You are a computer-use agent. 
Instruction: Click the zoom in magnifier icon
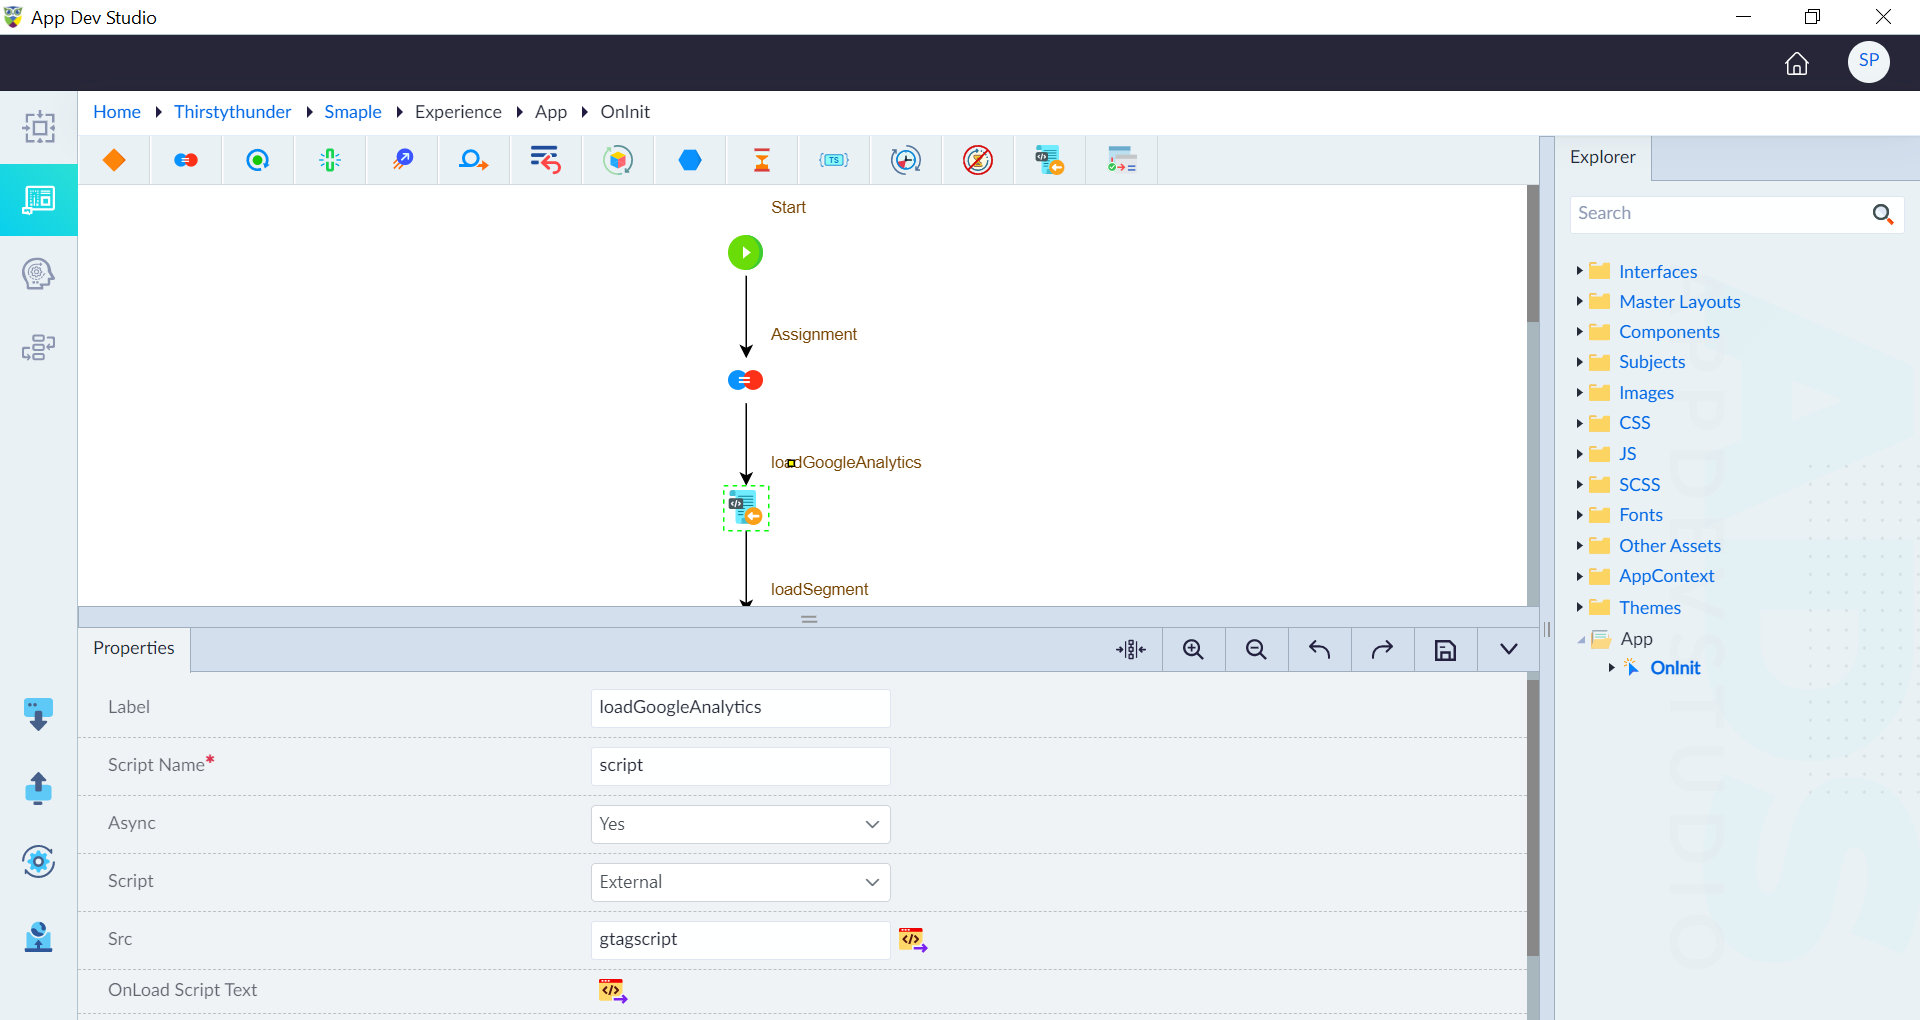(x=1194, y=650)
